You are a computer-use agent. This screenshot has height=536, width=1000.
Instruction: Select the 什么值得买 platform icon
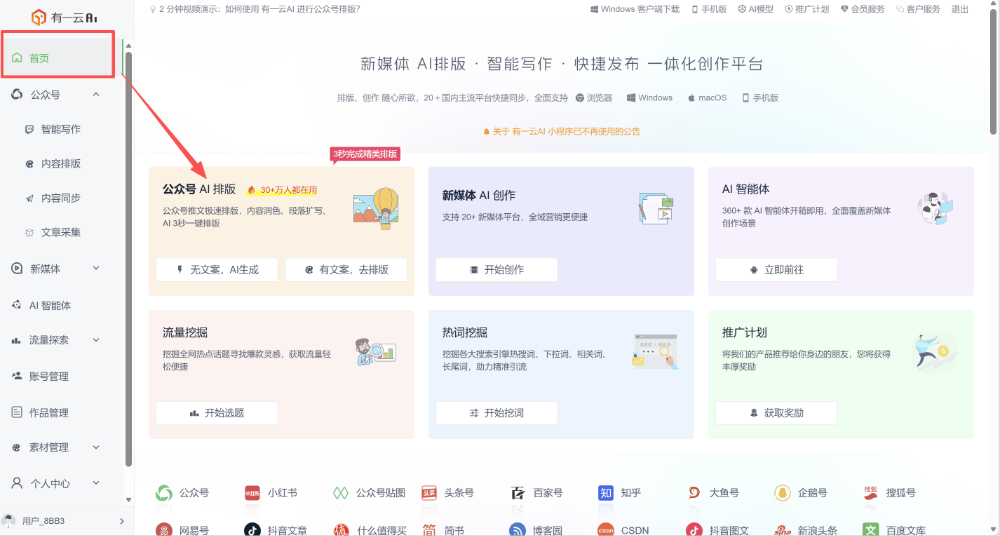pos(341,530)
